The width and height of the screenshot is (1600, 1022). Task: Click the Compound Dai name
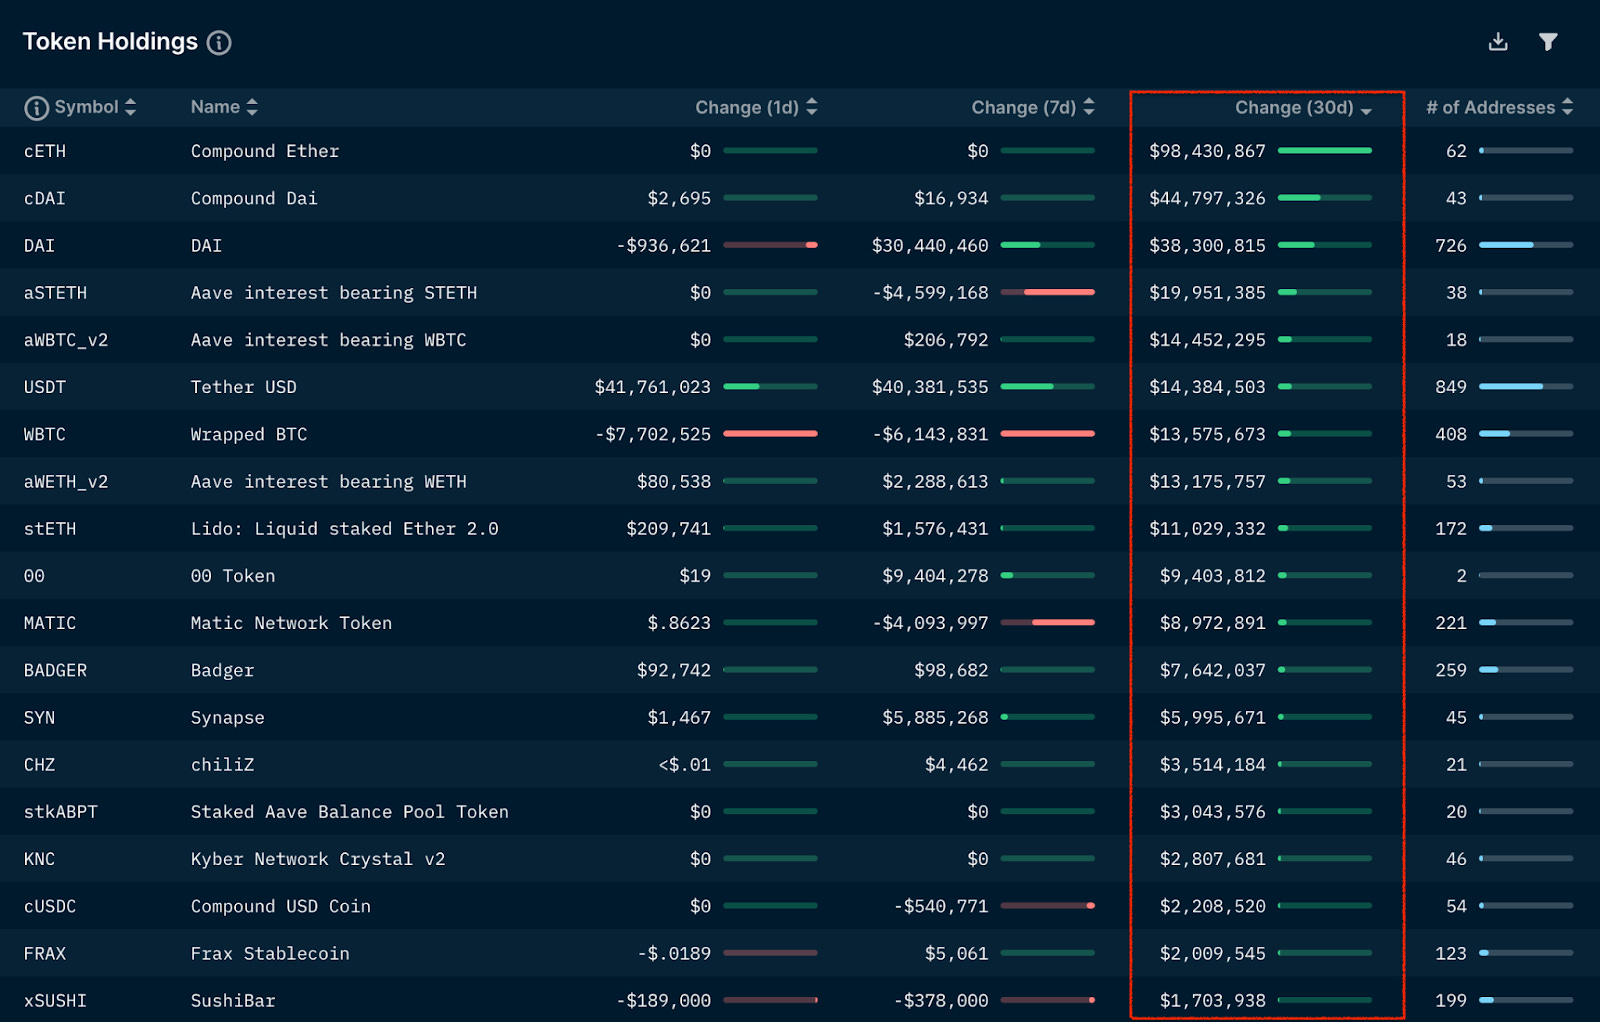(254, 198)
